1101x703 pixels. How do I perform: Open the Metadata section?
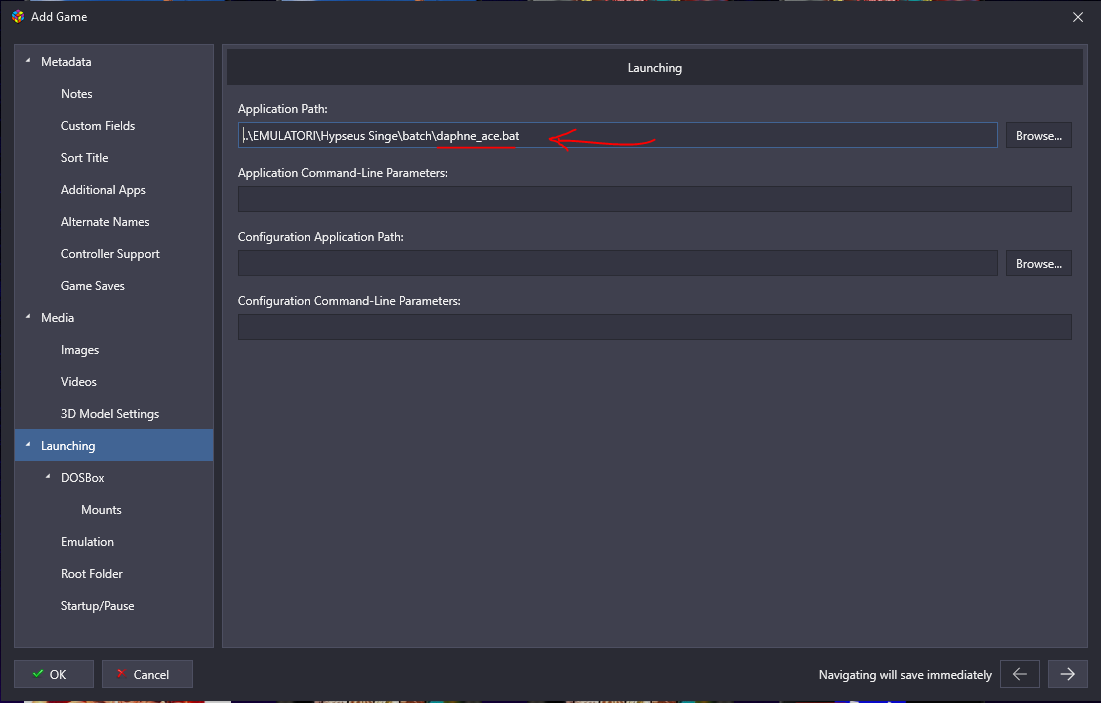66,62
